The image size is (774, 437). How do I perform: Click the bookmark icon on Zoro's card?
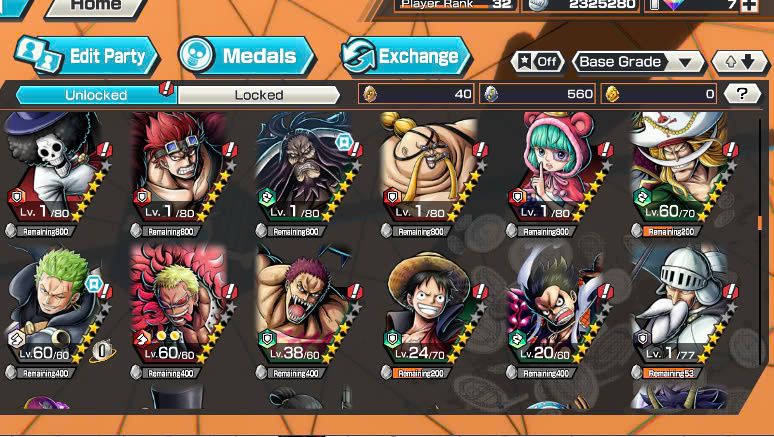click(x=93, y=284)
